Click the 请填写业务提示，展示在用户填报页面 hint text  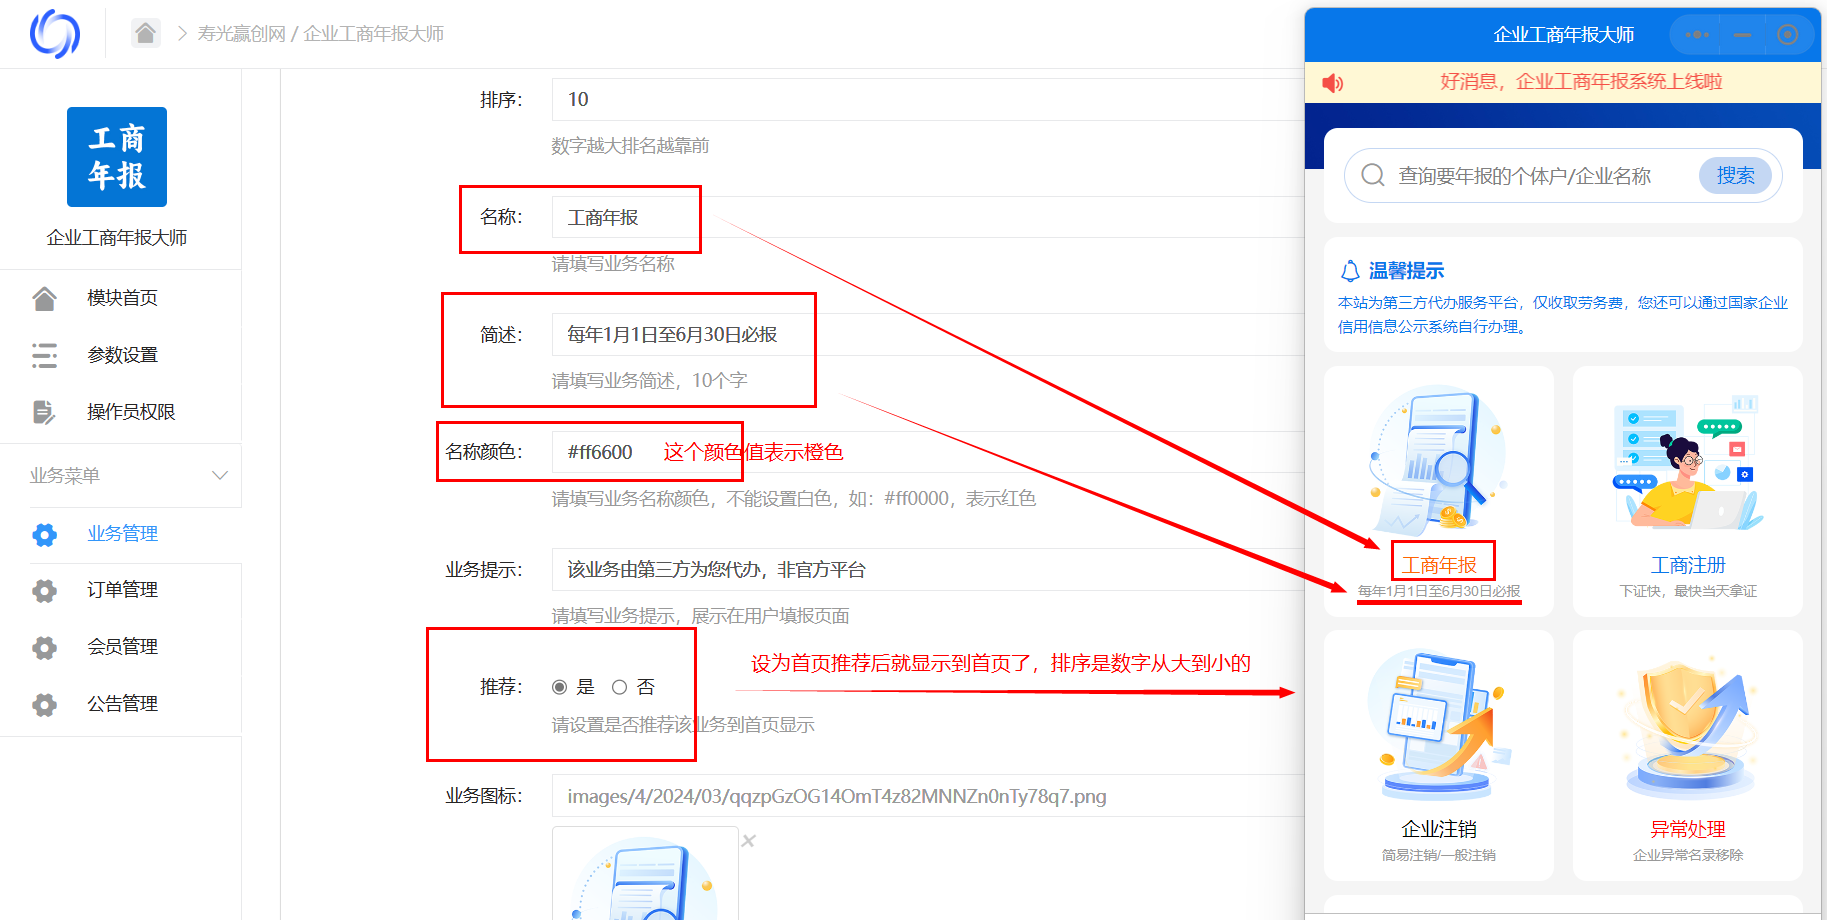tap(700, 616)
